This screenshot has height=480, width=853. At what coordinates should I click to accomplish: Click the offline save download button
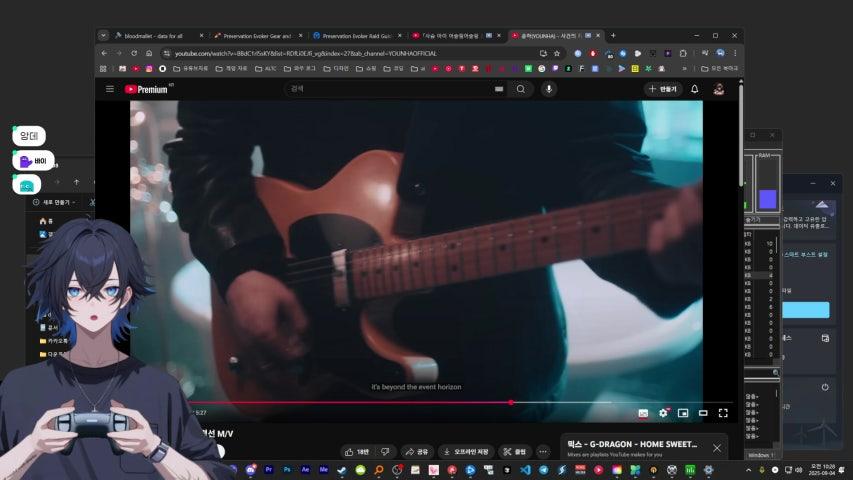(x=466, y=452)
